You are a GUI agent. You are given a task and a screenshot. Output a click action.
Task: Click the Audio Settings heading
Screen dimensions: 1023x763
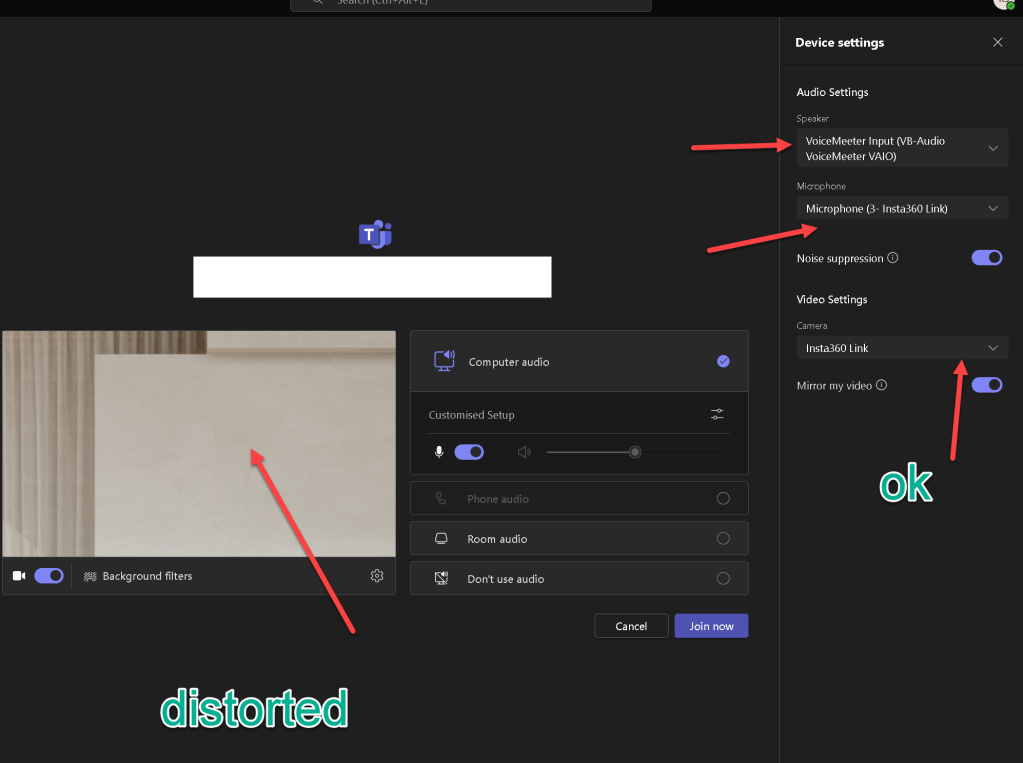pyautogui.click(x=832, y=92)
